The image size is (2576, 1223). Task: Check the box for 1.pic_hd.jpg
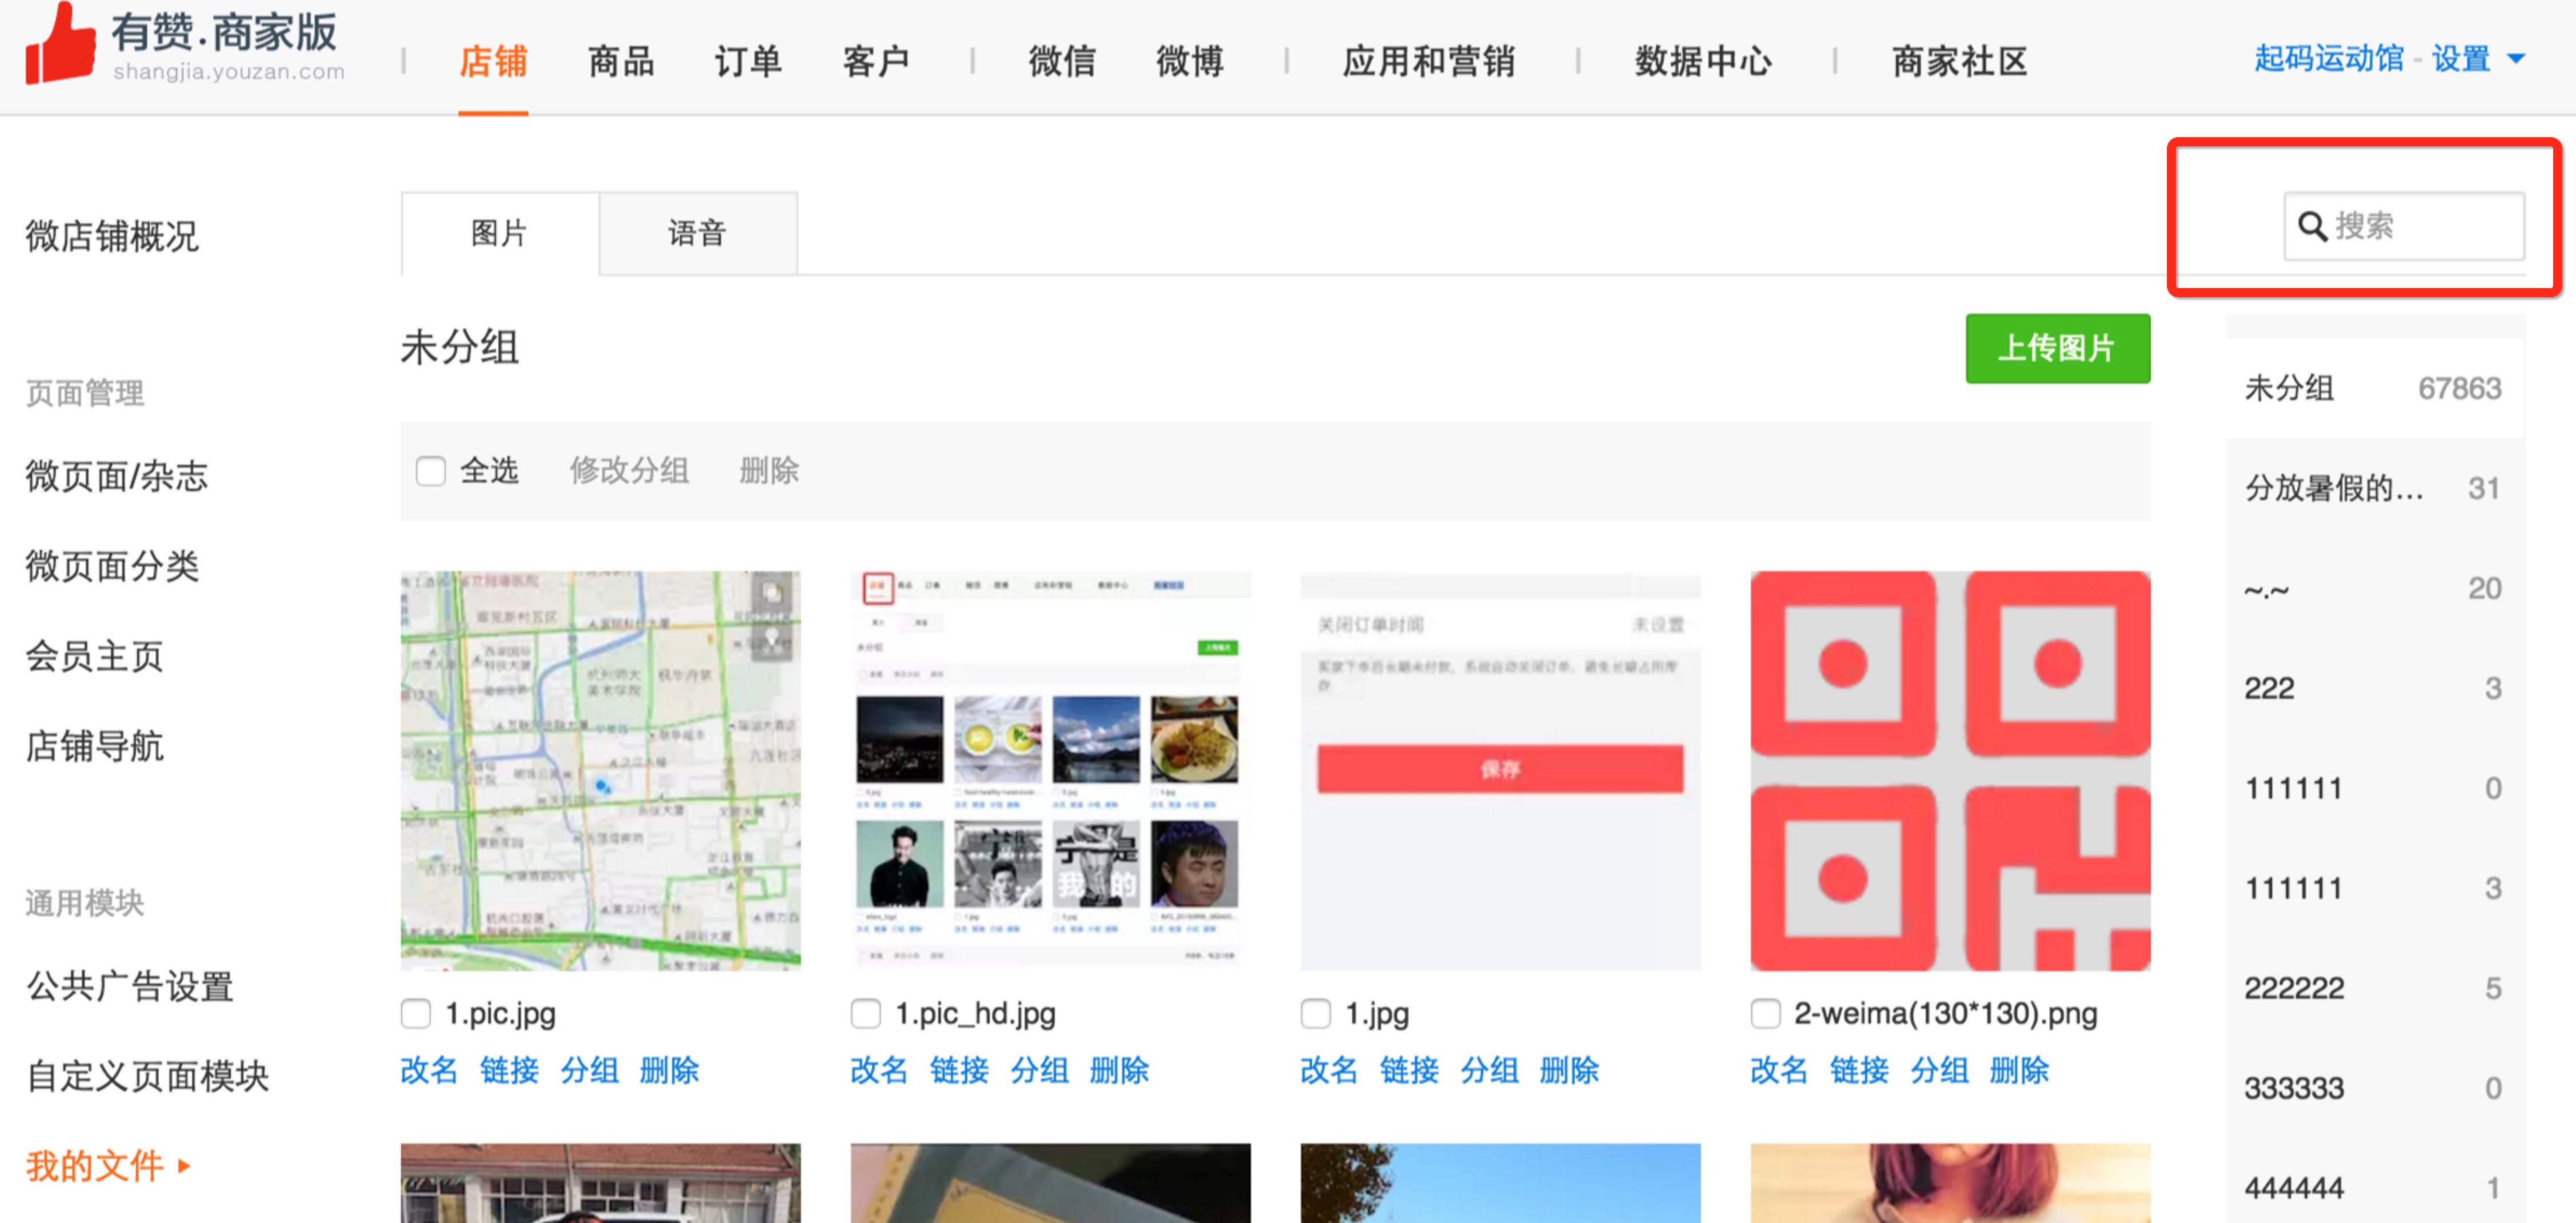coord(866,1014)
